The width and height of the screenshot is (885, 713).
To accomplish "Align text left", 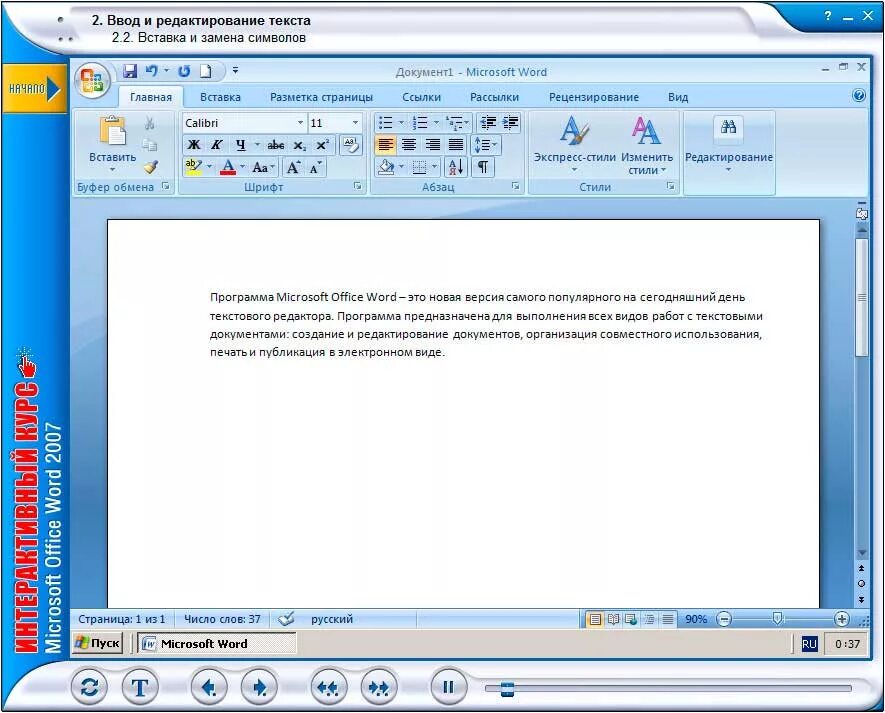I will [385, 145].
